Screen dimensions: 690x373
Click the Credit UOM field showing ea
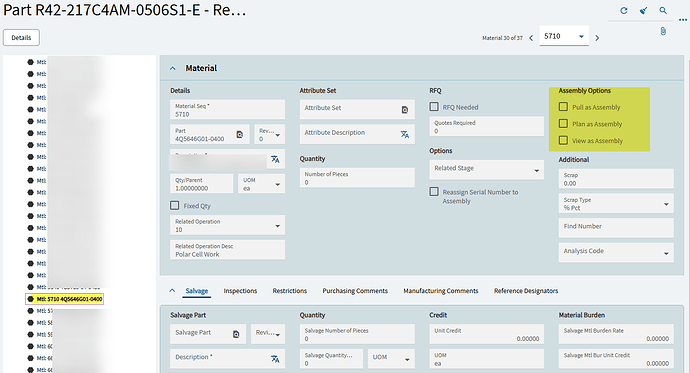[x=487, y=359]
